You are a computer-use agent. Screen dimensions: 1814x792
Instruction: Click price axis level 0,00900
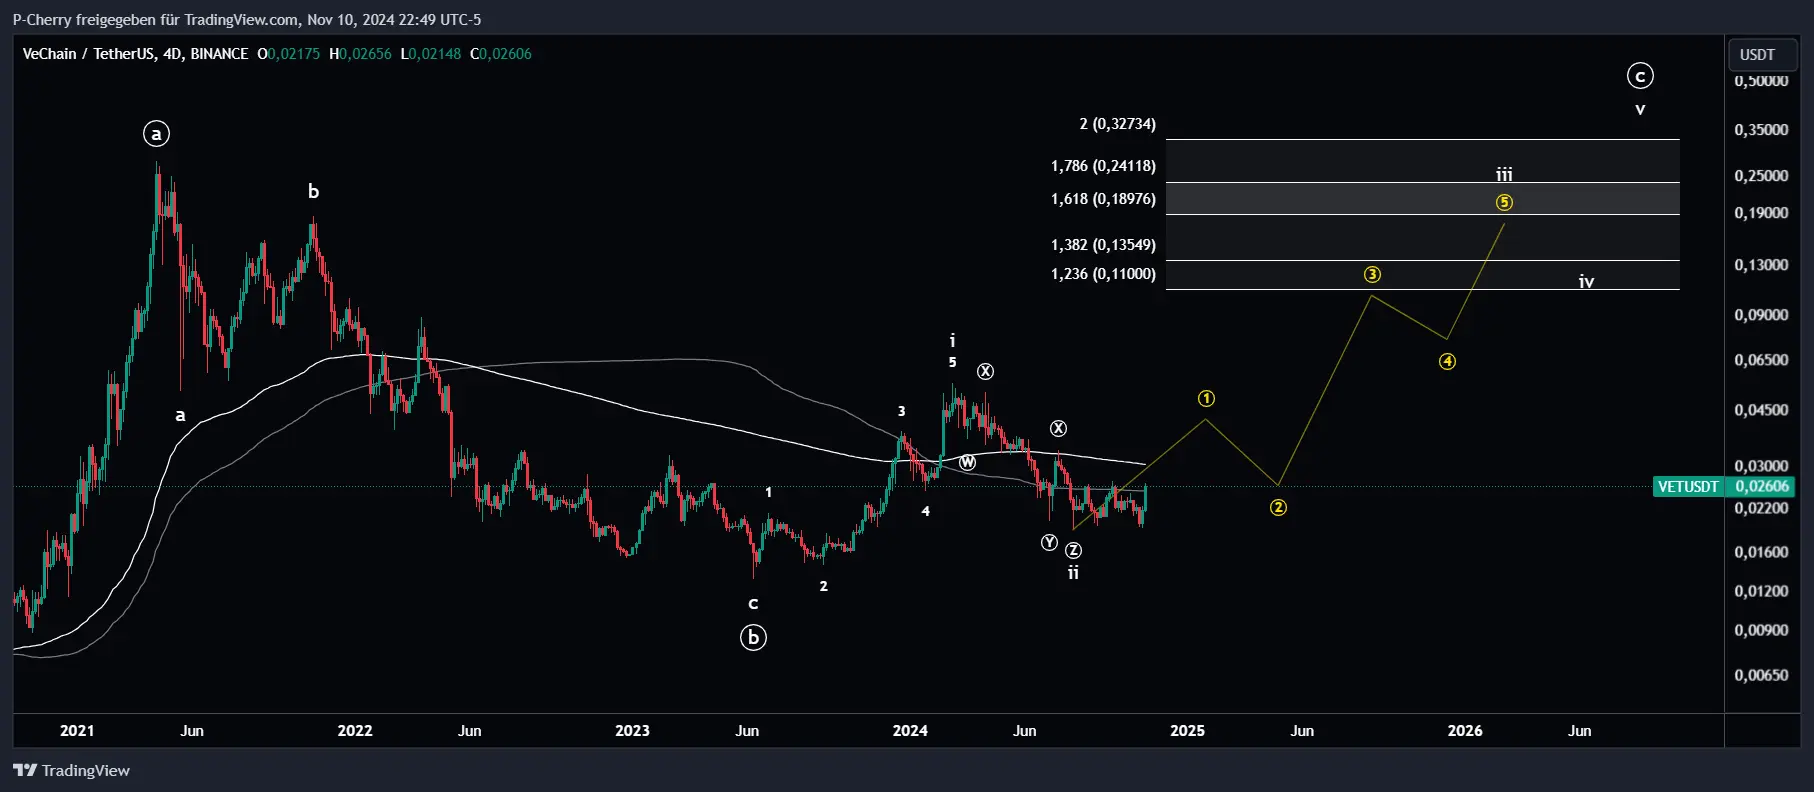coord(1761,630)
